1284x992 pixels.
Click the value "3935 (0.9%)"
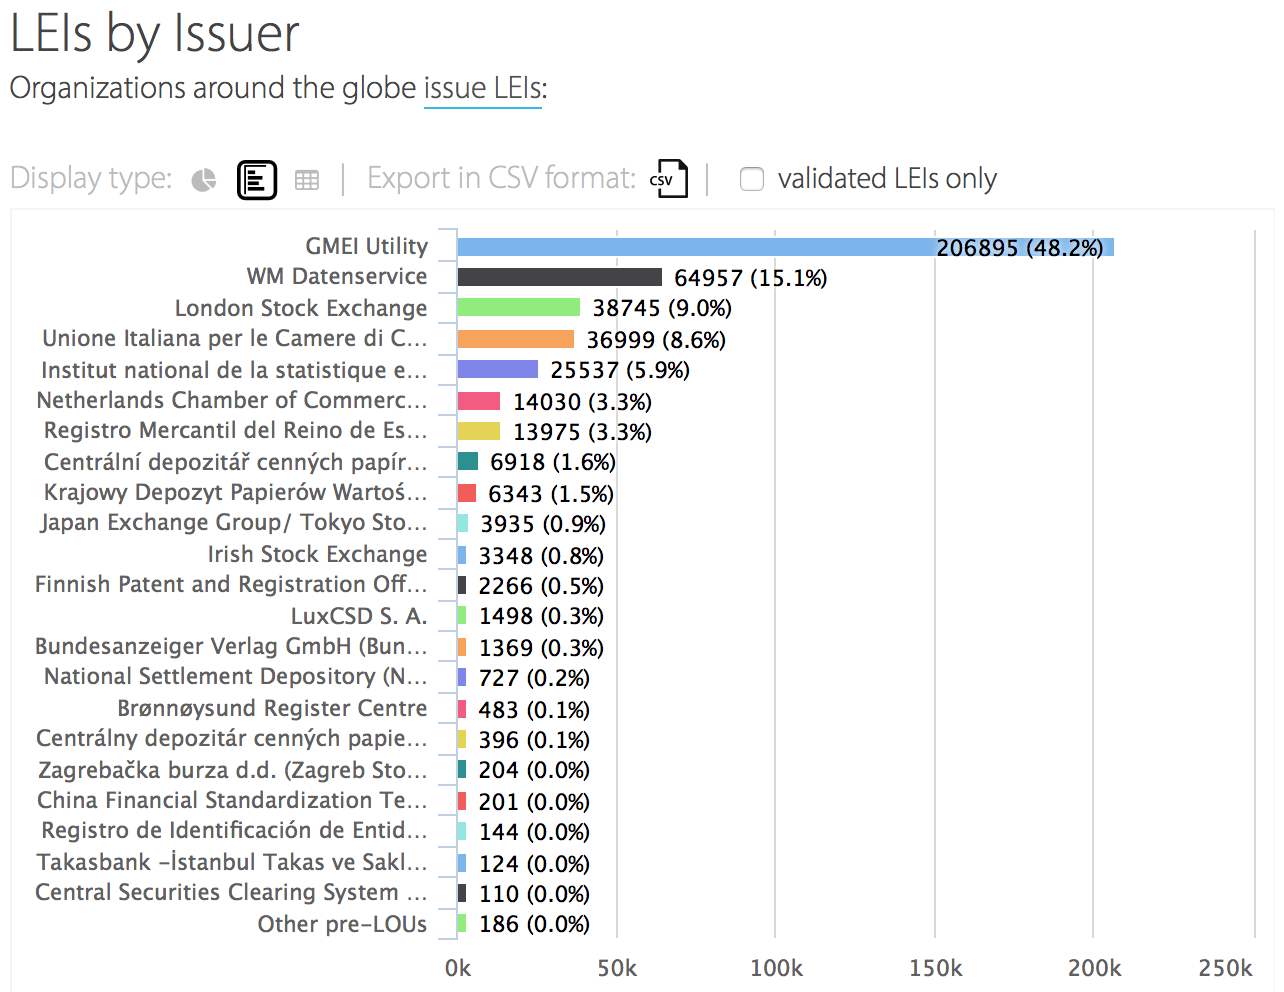pos(543,524)
